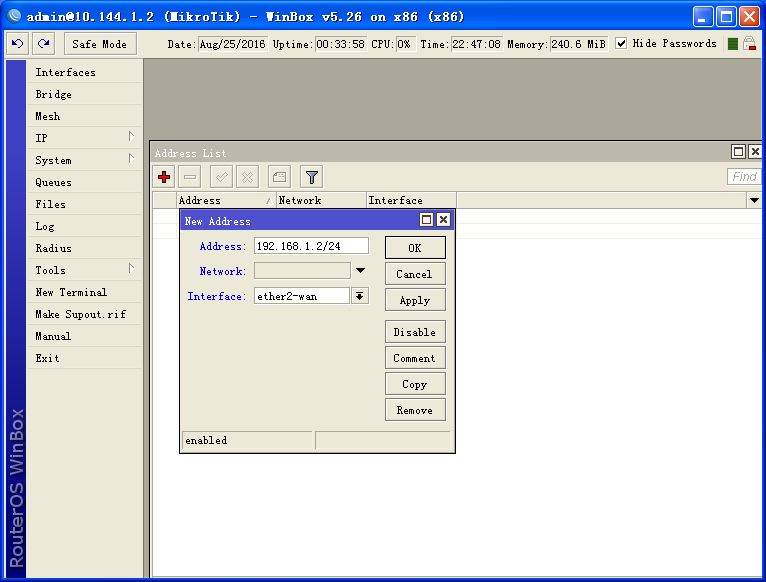The height and width of the screenshot is (582, 766).
Task: Click the Memory value 240.6 MiB
Action: pos(579,44)
